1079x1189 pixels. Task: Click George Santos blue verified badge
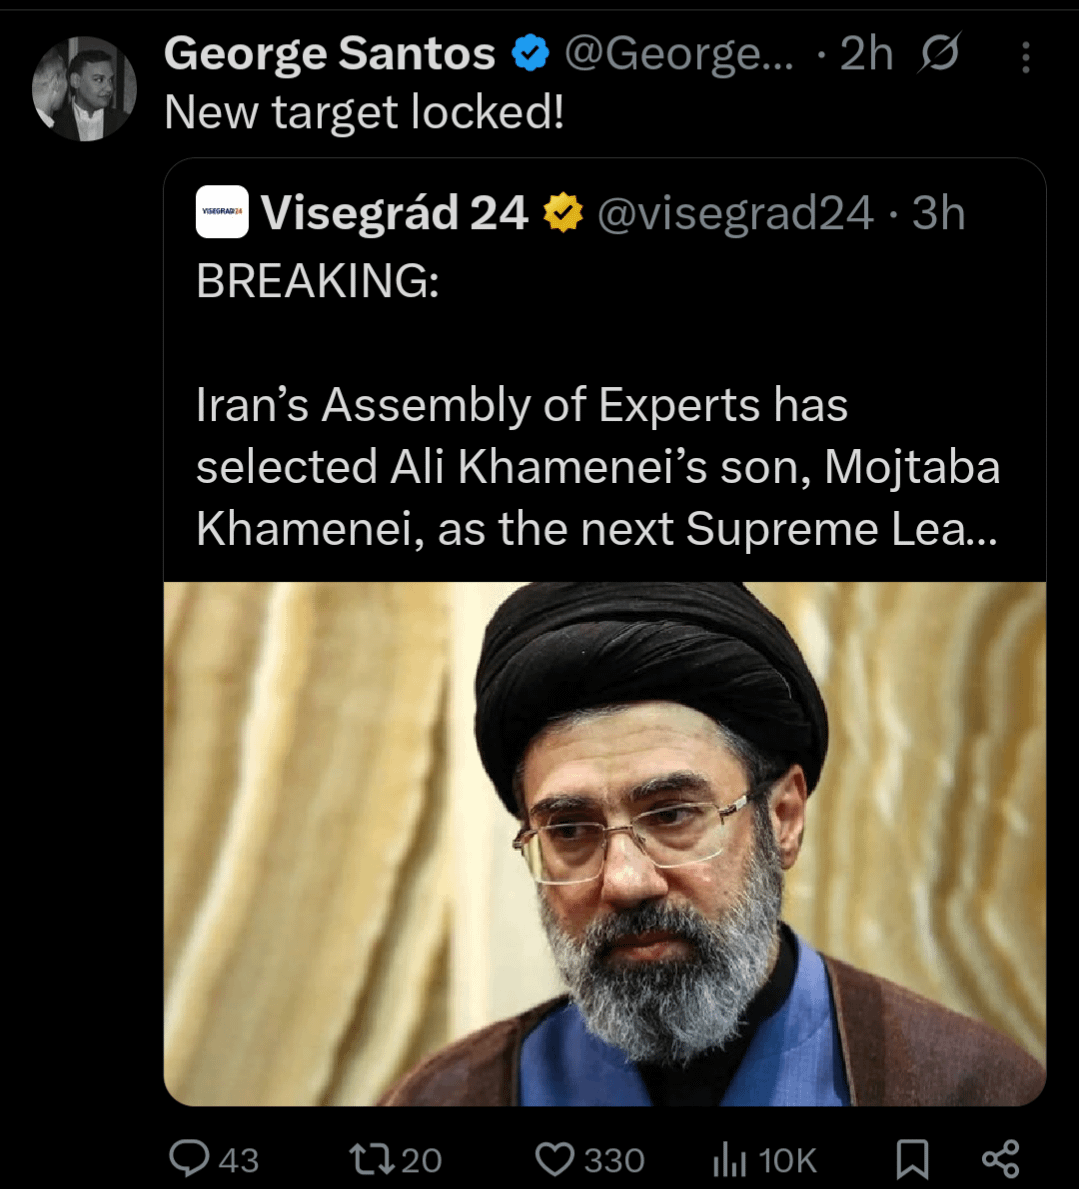click(530, 54)
